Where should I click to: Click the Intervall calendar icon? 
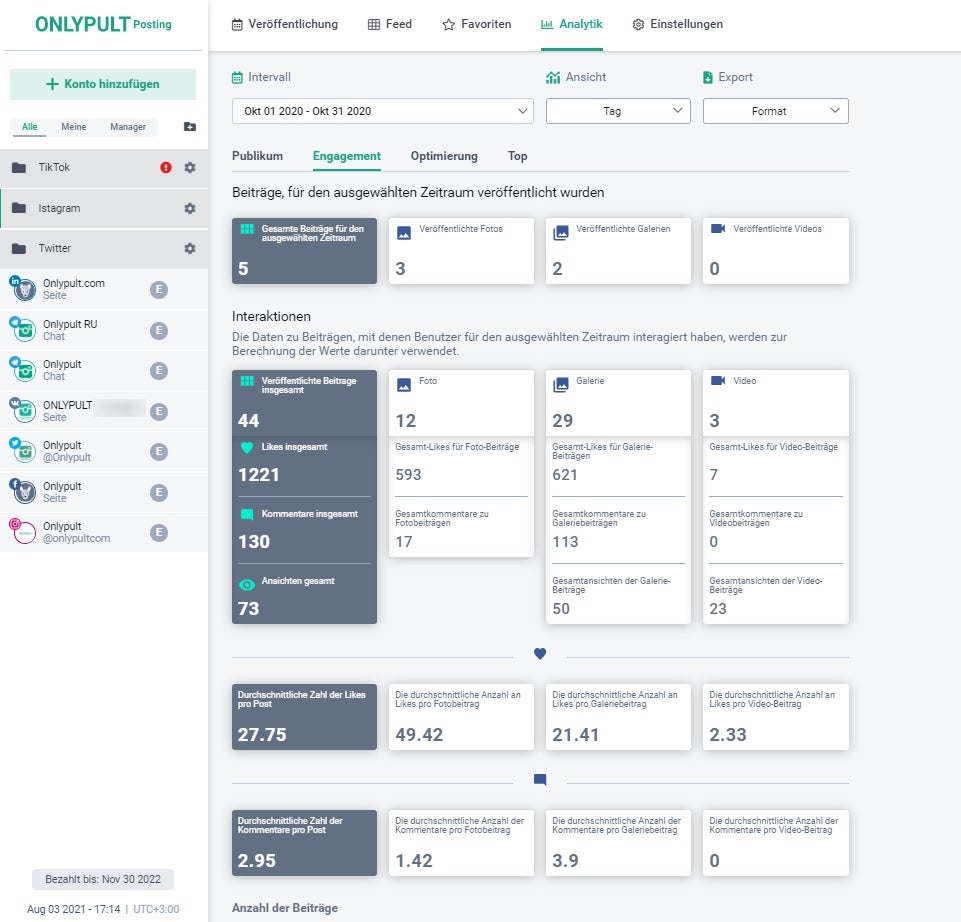click(x=237, y=78)
